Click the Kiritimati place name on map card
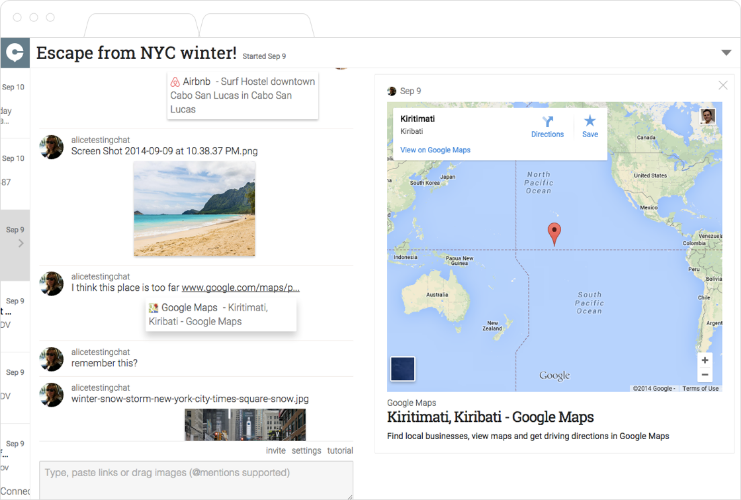 point(417,119)
